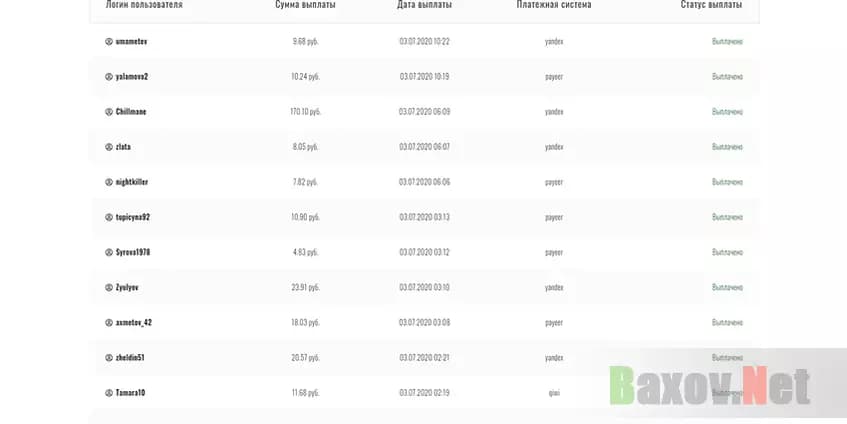Viewport: 847px width, 424px height.
Task: Click the 'Логин пользователя' column header
Action: point(144,5)
